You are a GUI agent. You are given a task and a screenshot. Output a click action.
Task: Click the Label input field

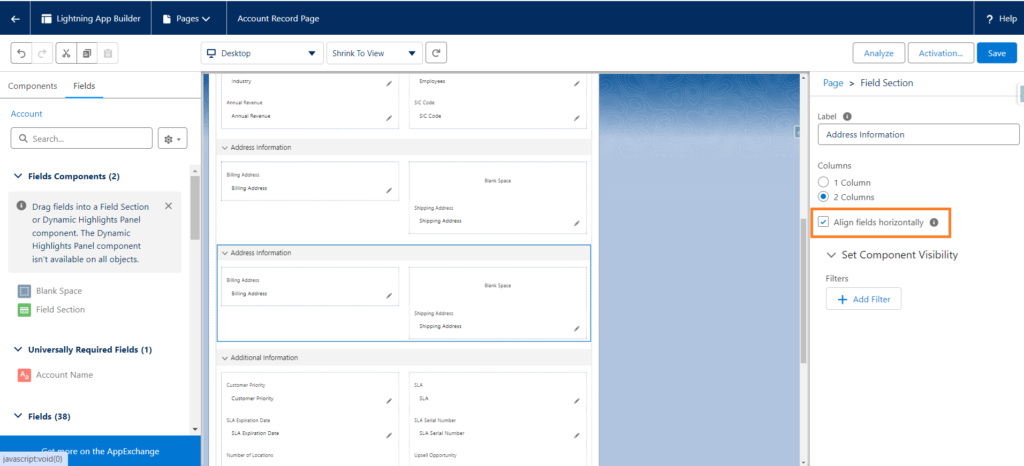[918, 134]
